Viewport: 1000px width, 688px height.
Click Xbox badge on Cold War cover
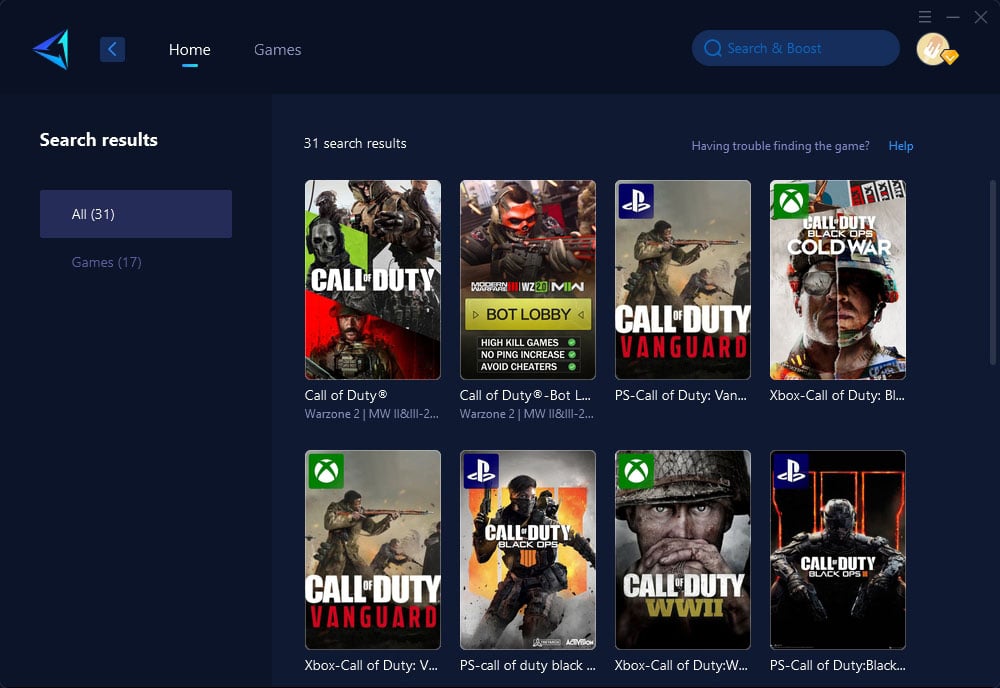click(x=791, y=201)
